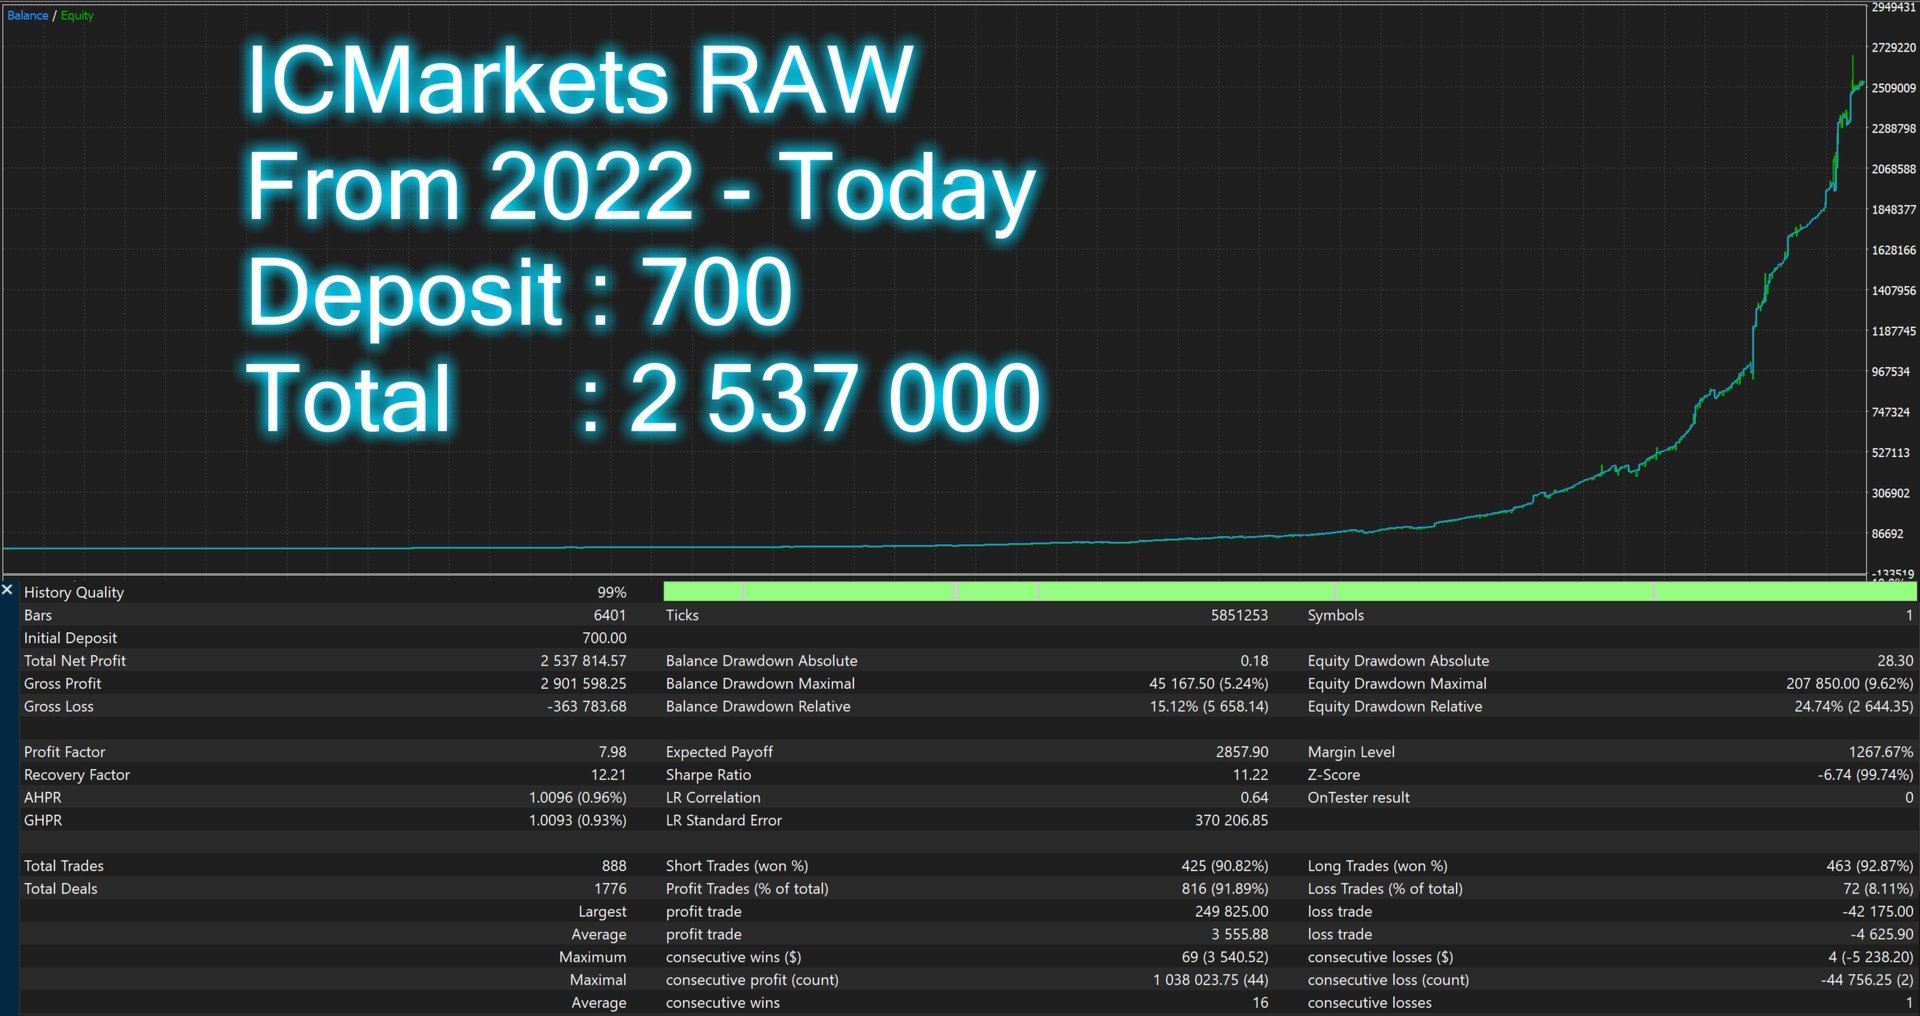1920x1016 pixels.
Task: Select the History Quality value 99%
Action: 612,592
